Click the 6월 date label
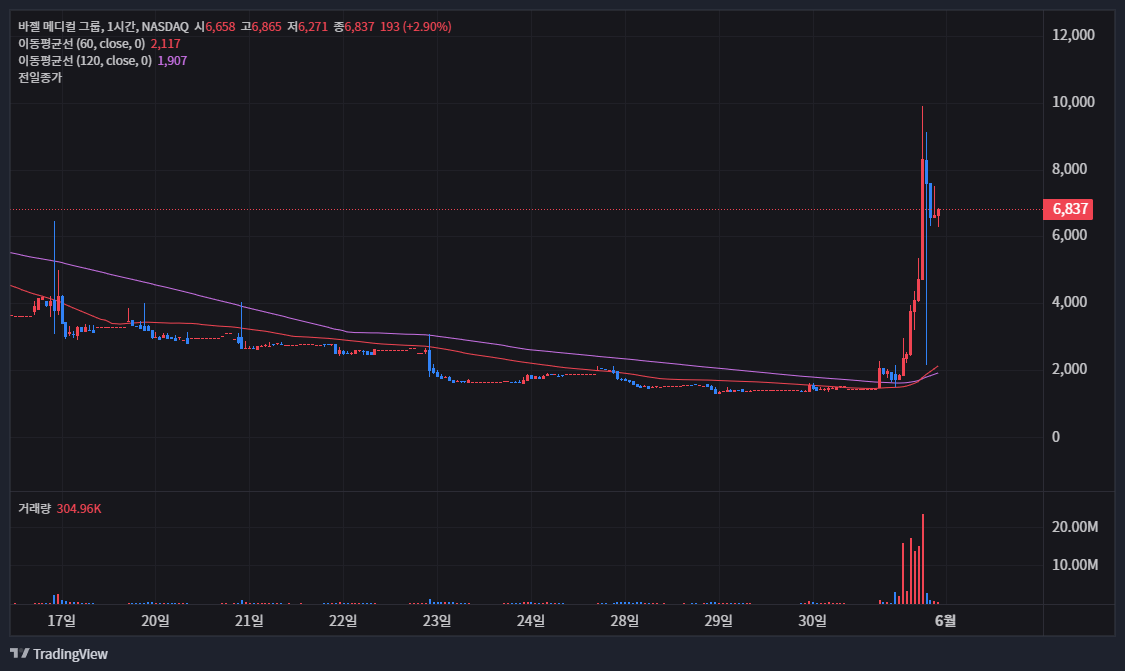The image size is (1125, 671). tap(946, 621)
